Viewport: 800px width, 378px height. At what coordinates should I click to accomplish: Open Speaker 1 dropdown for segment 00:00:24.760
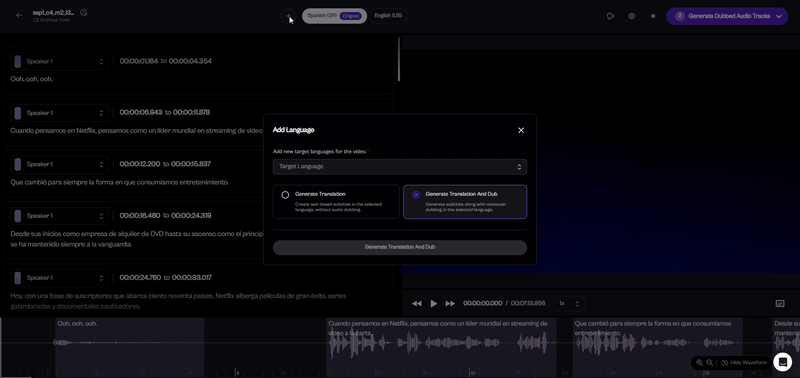coord(59,278)
